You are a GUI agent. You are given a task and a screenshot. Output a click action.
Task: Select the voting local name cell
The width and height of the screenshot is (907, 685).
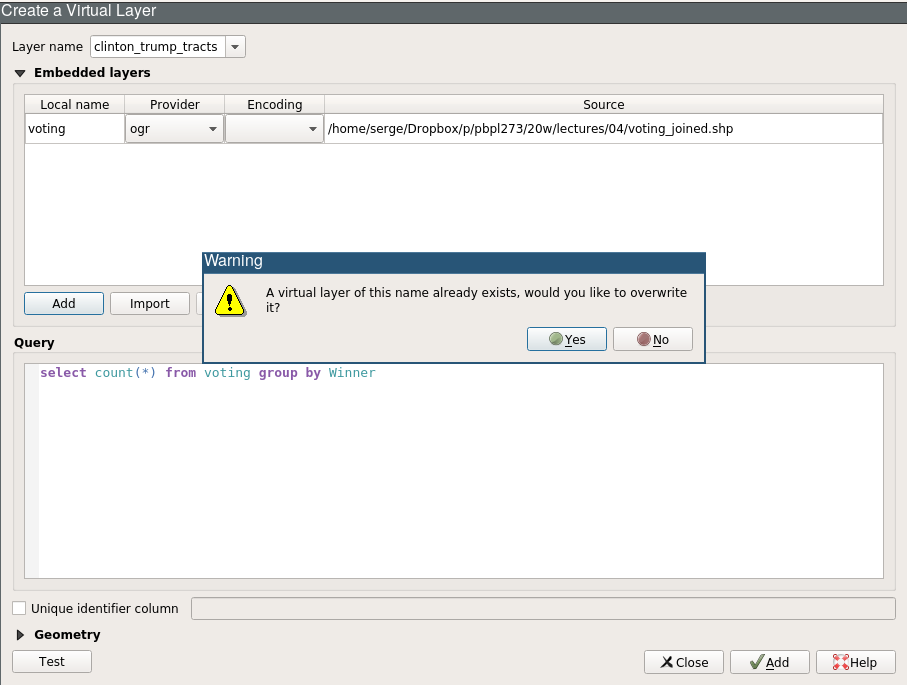(74, 129)
